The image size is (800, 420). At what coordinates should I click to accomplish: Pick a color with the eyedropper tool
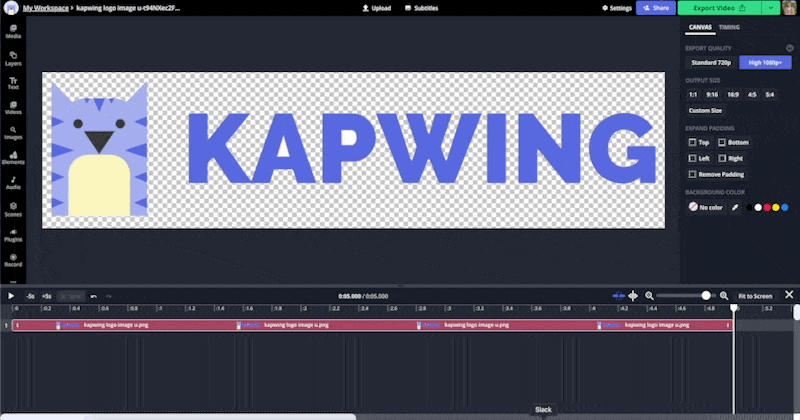(736, 207)
